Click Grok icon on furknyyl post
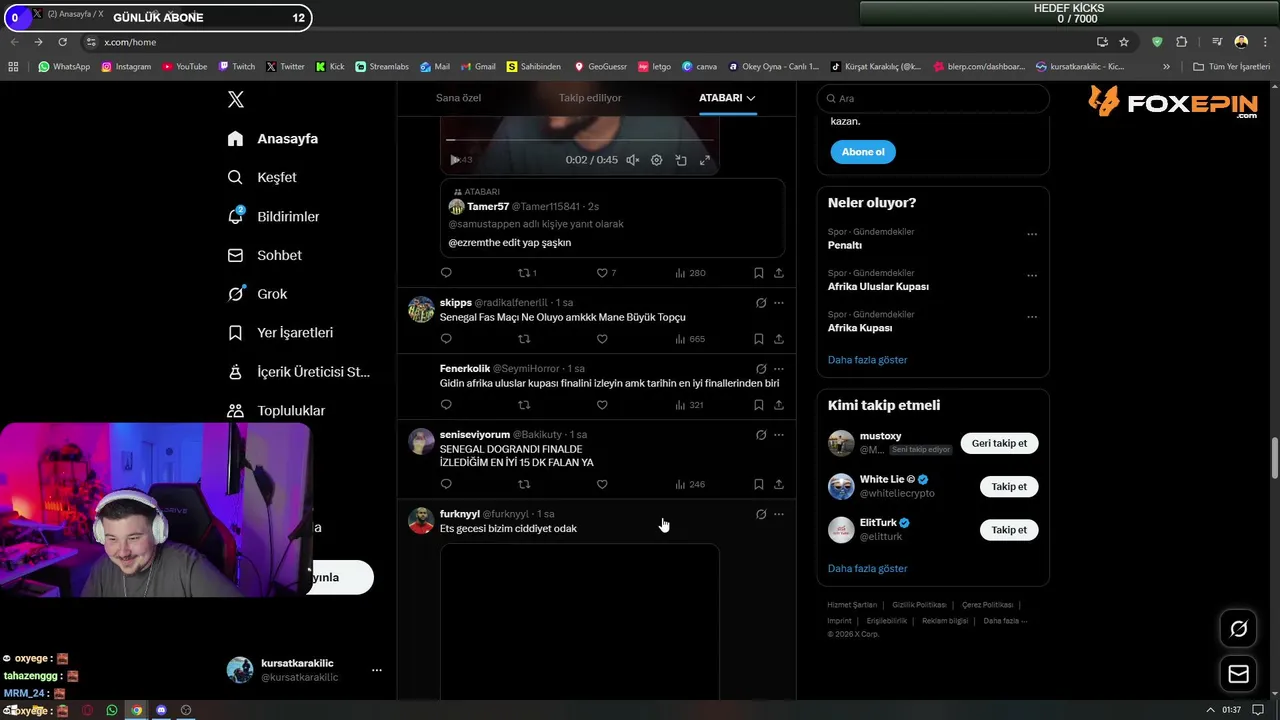Screen dimensions: 1280x720 761,514
